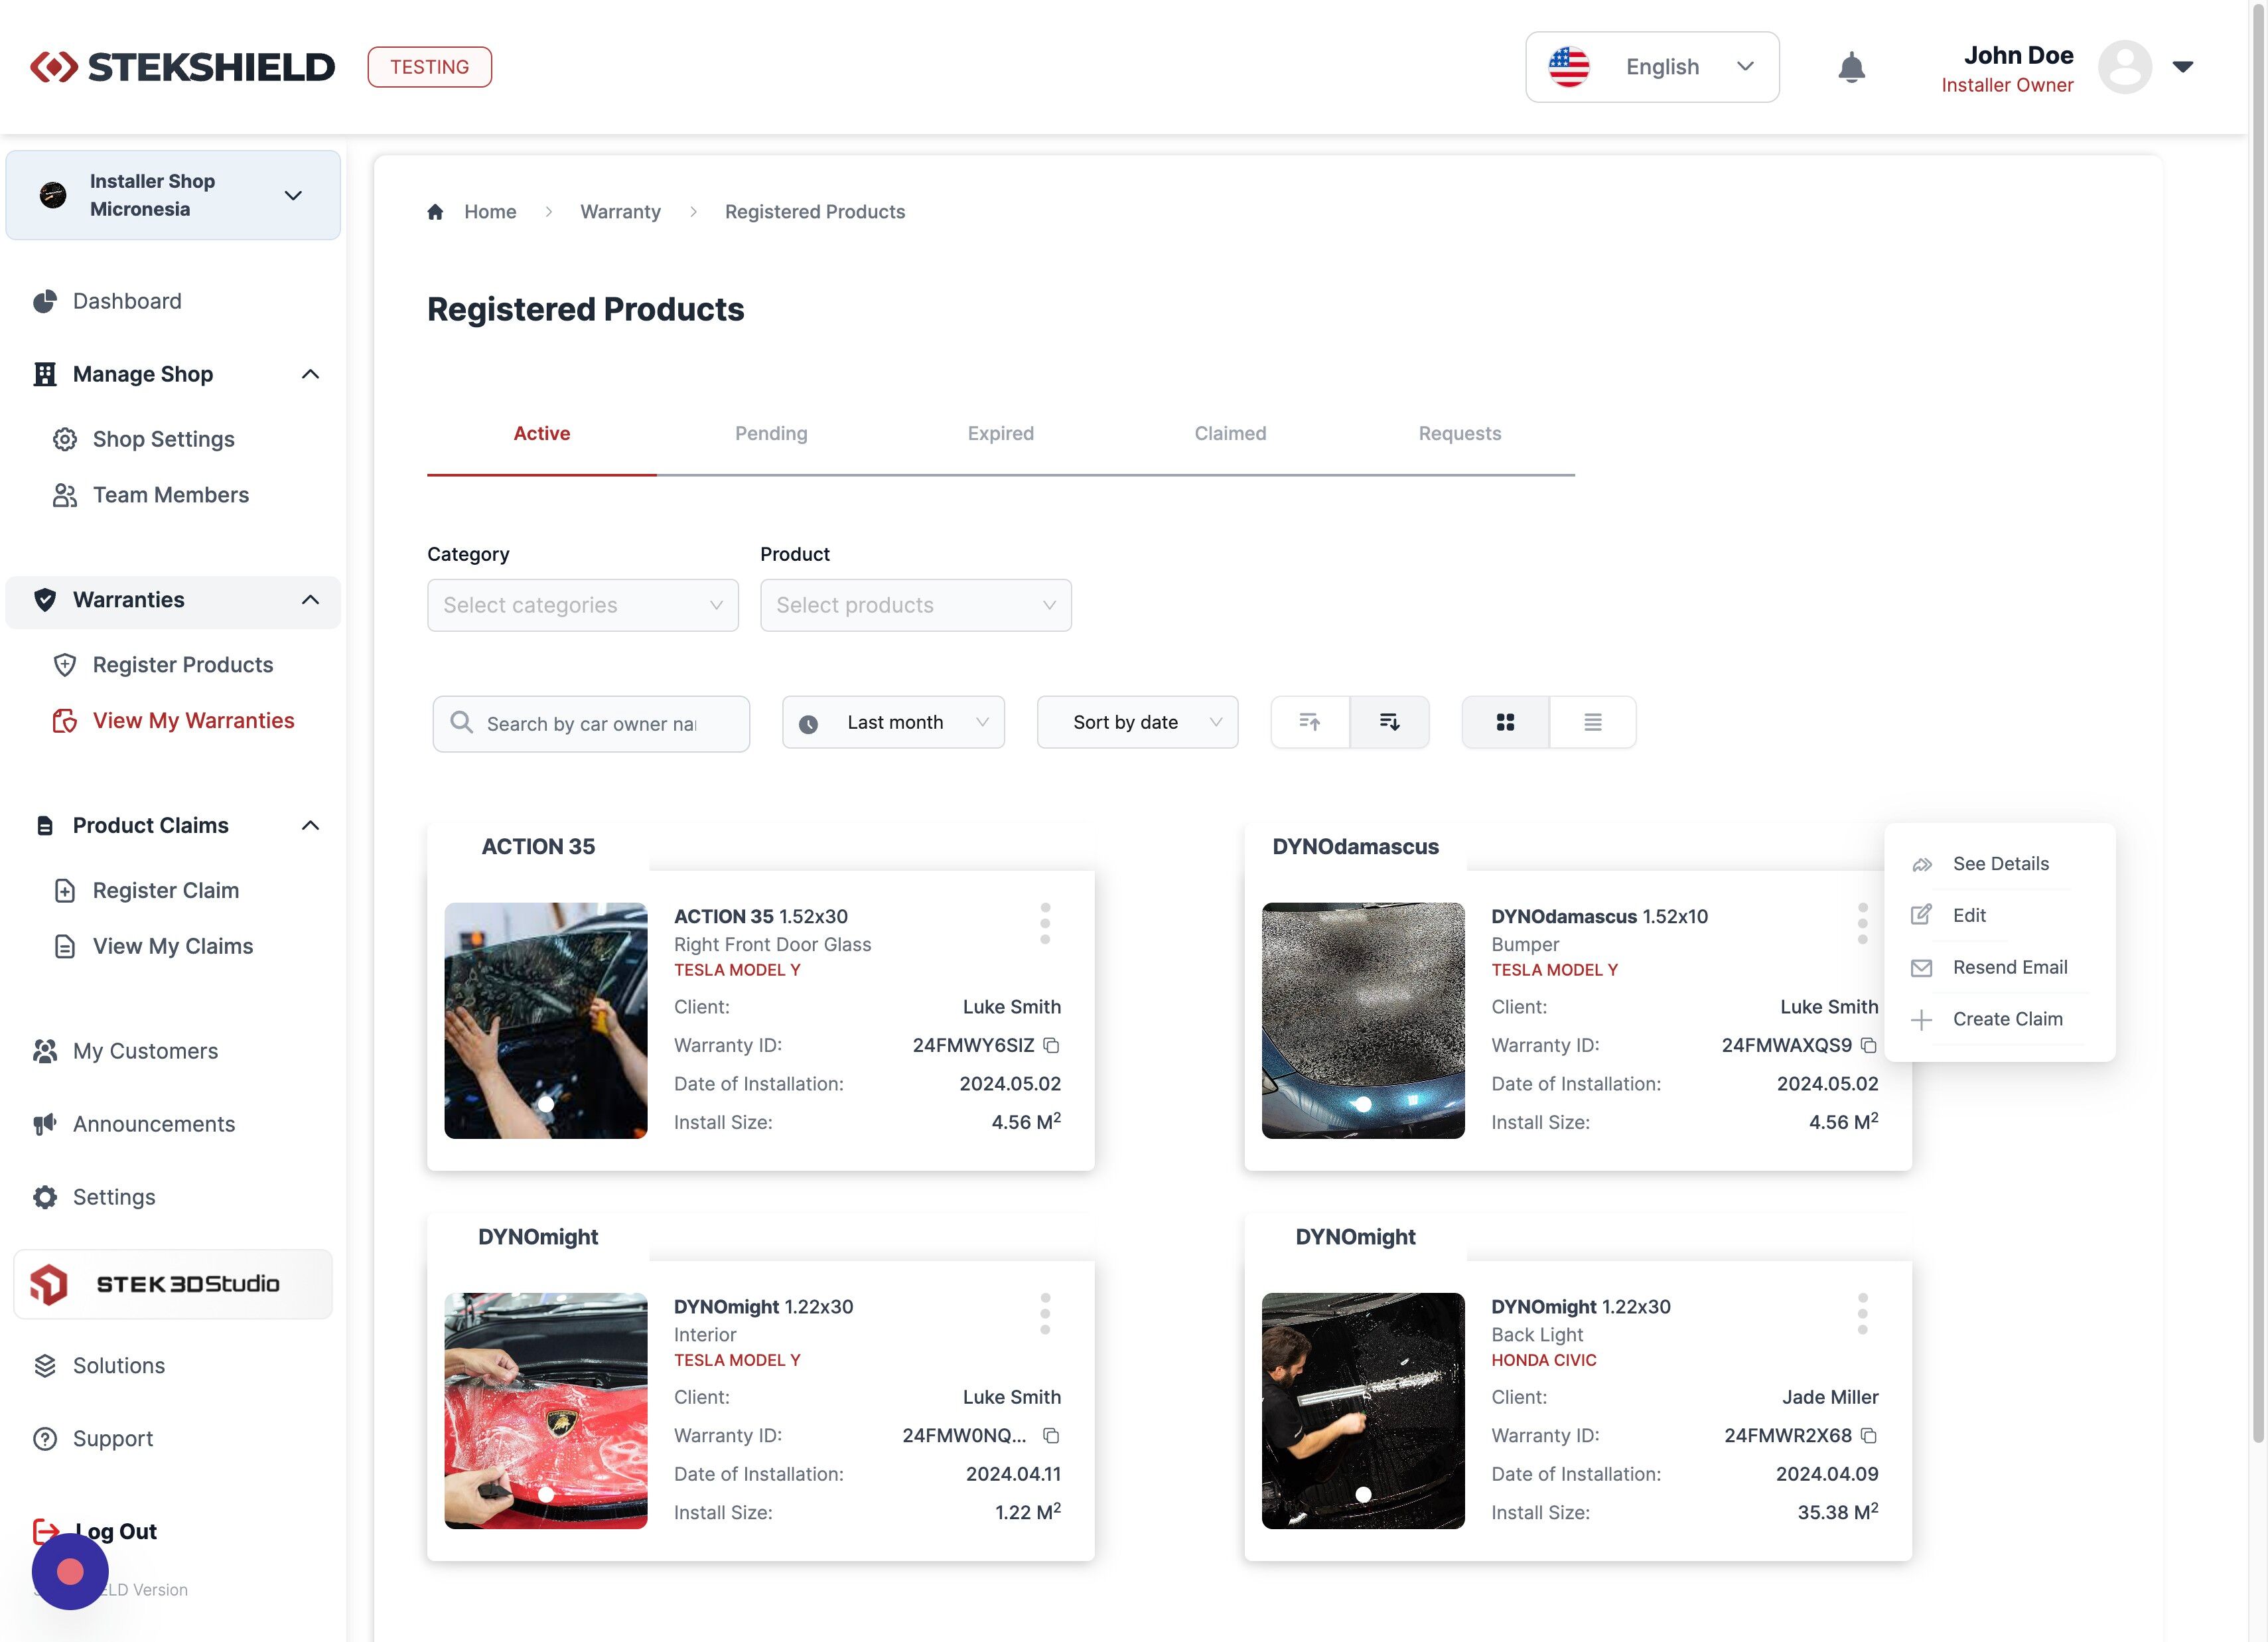Image resolution: width=2268 pixels, height=1642 pixels.
Task: Switch to grid view layout
Action: [x=1505, y=722]
